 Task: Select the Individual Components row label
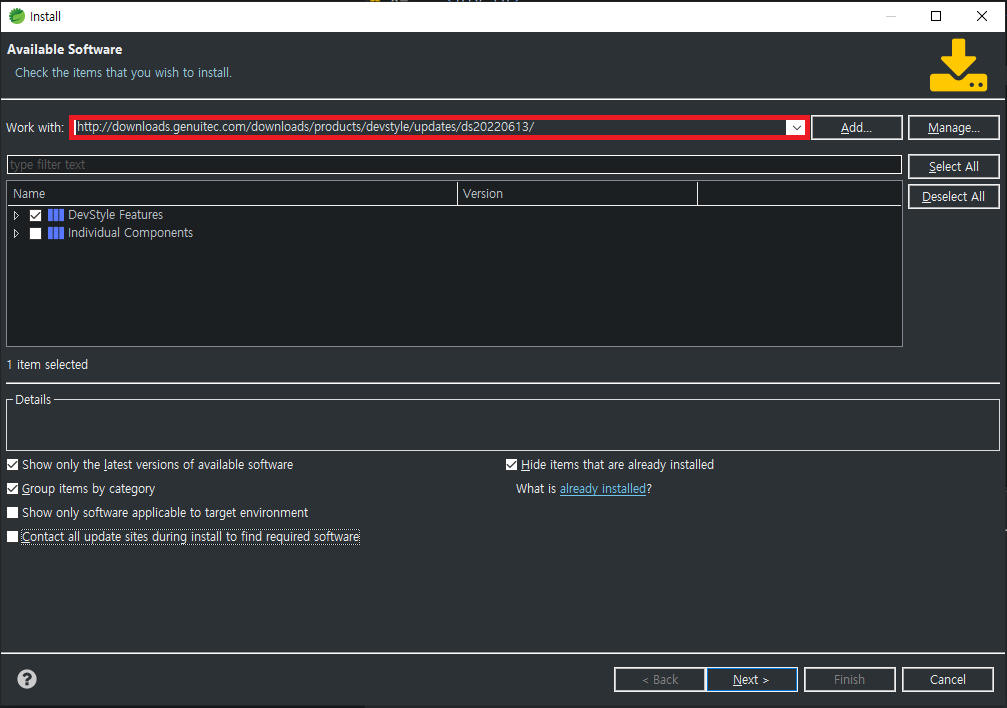(130, 233)
